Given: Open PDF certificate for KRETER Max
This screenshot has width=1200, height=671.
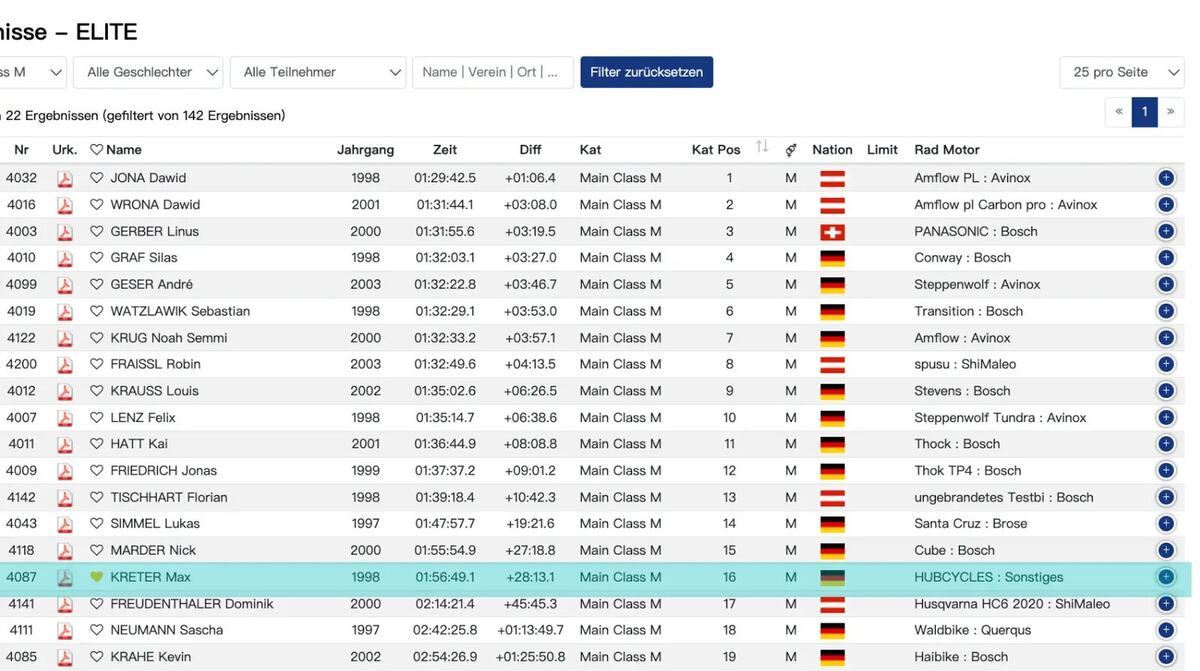Looking at the screenshot, I should 65,577.
